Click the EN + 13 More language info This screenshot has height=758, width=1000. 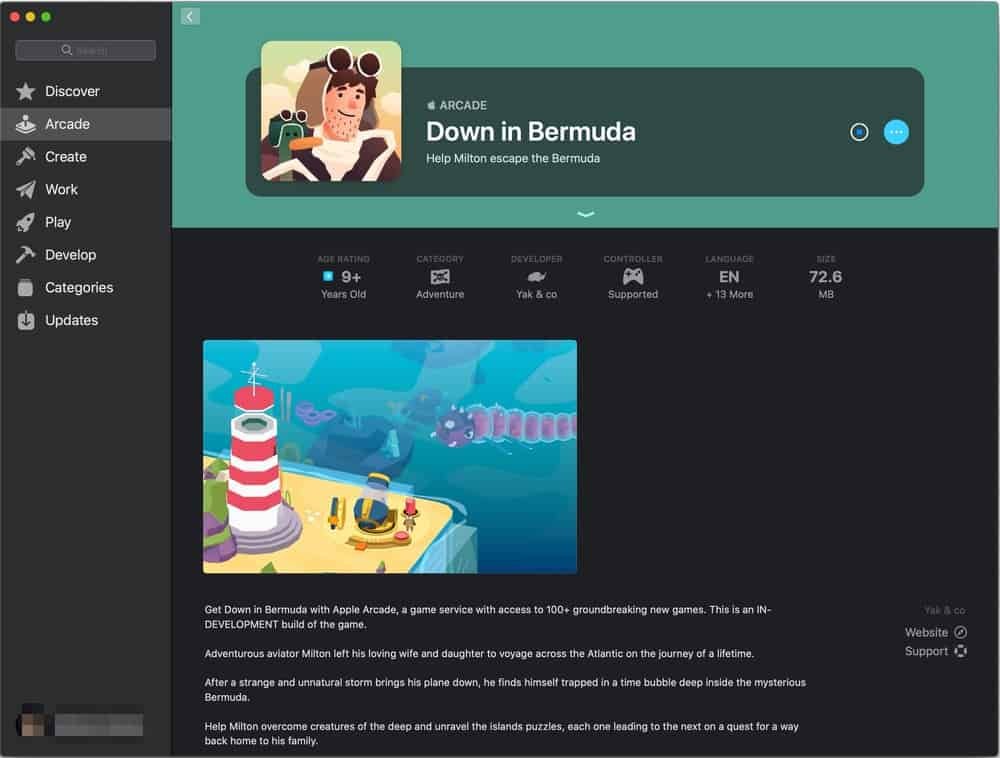(729, 277)
